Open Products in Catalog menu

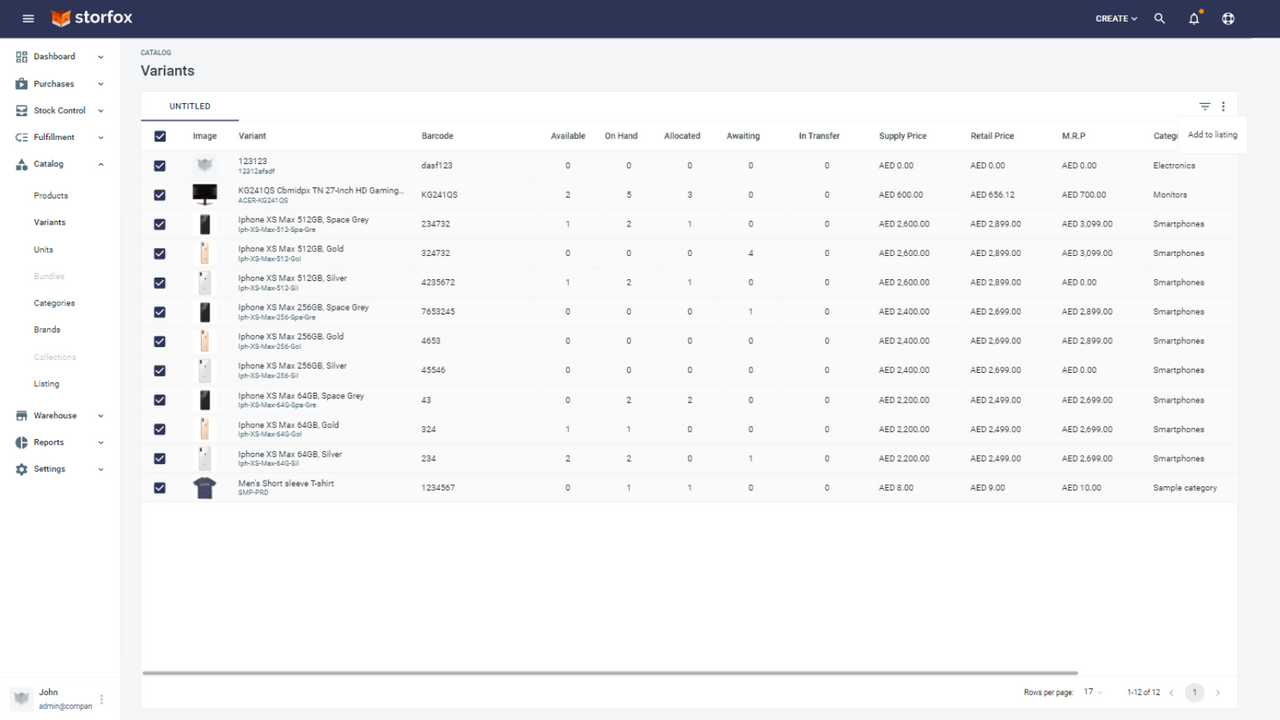point(51,196)
